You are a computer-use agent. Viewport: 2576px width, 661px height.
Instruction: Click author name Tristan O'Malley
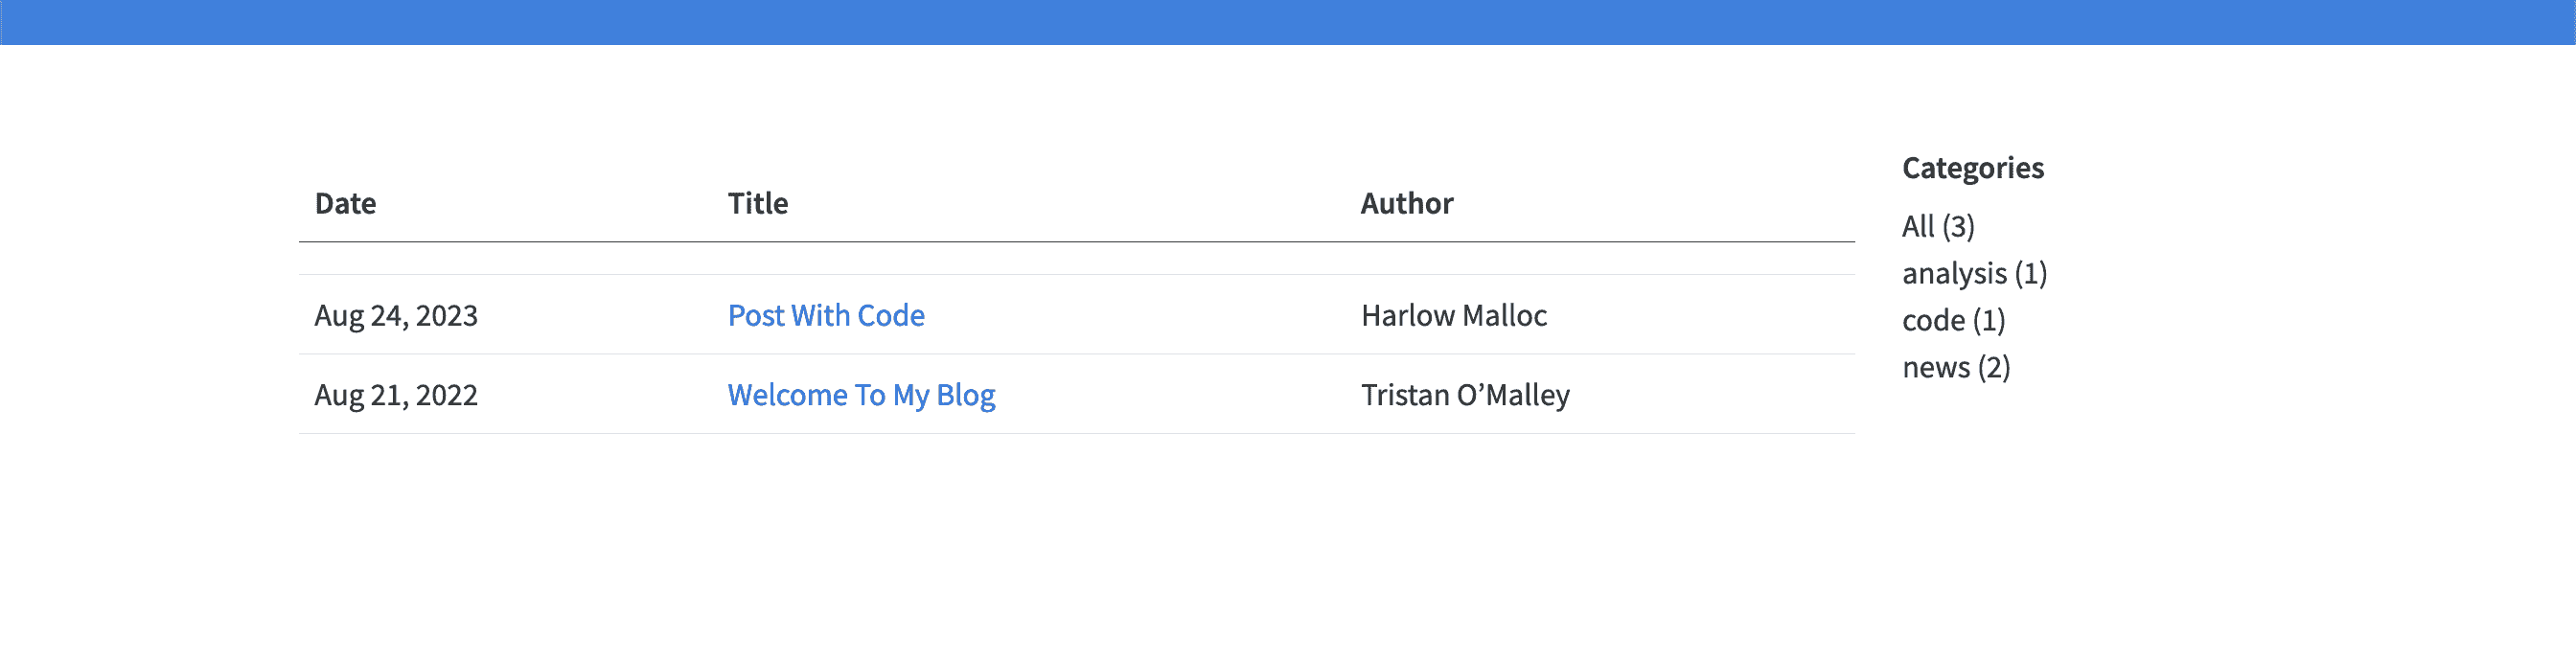click(1464, 395)
